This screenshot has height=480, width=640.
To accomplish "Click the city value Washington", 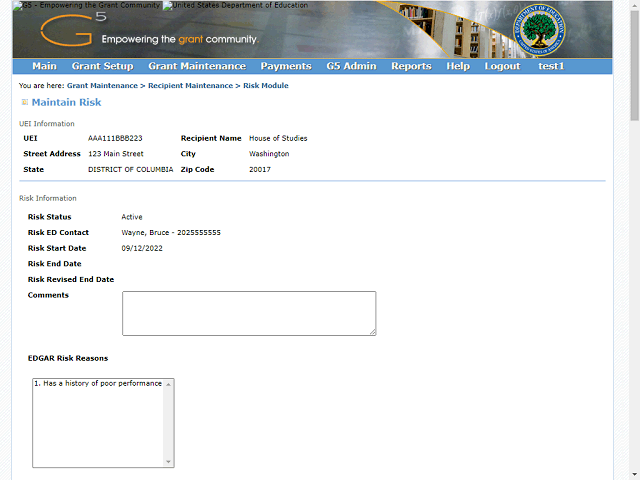I will 269,154.
